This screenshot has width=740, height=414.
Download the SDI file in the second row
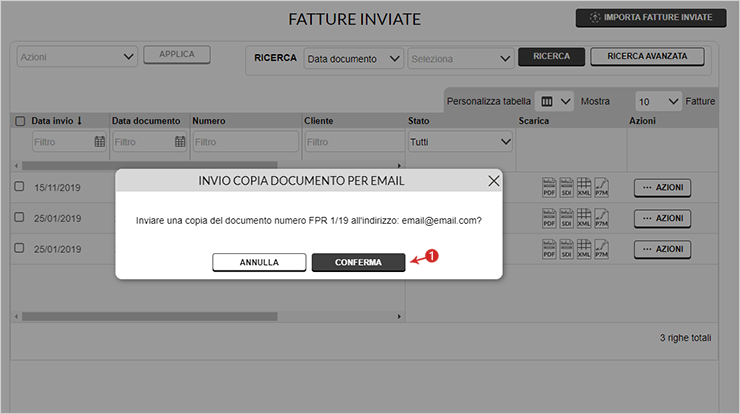point(566,218)
